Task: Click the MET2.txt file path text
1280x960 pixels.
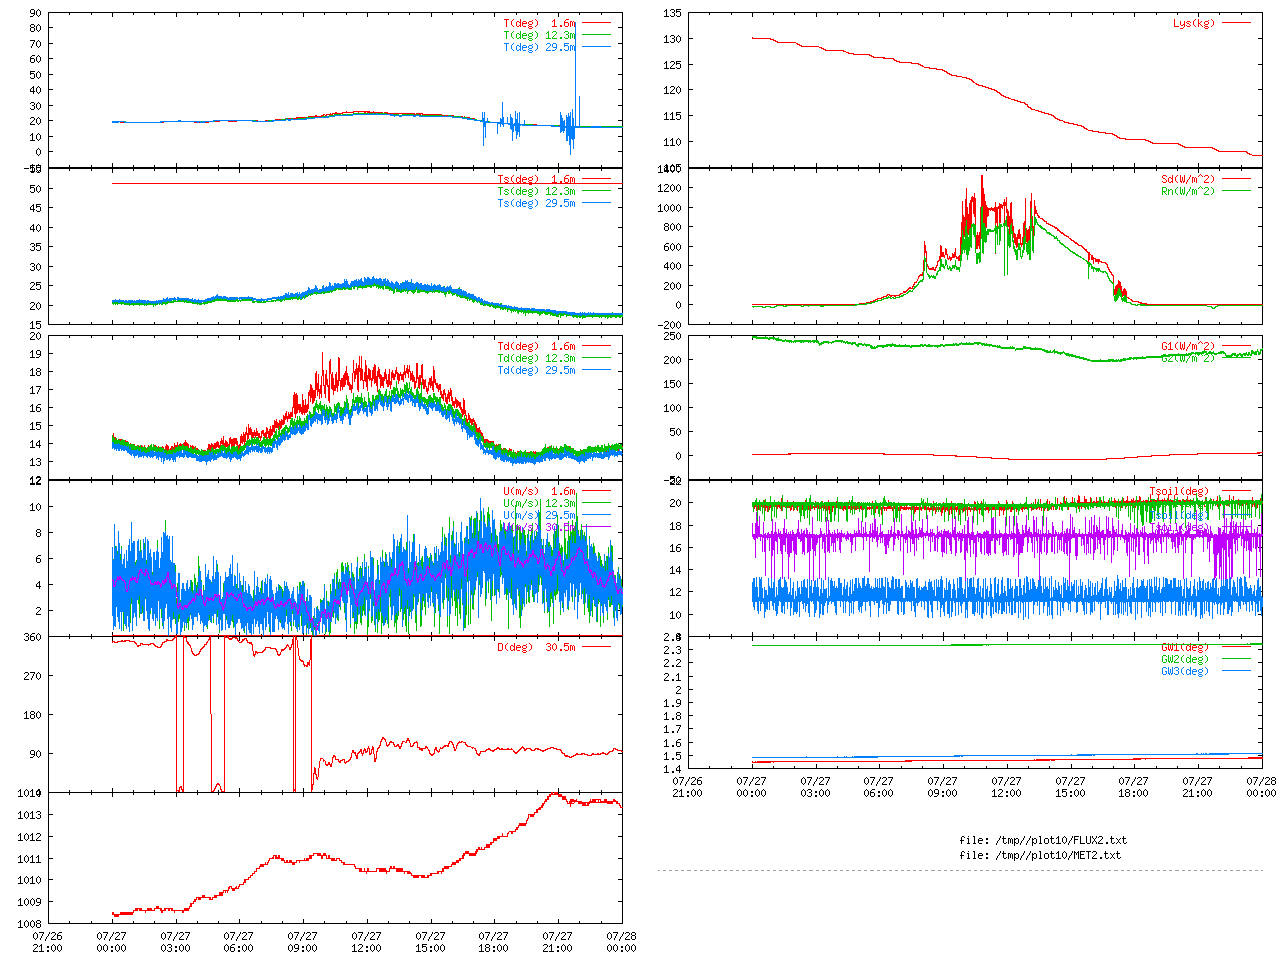Action: 1040,855
